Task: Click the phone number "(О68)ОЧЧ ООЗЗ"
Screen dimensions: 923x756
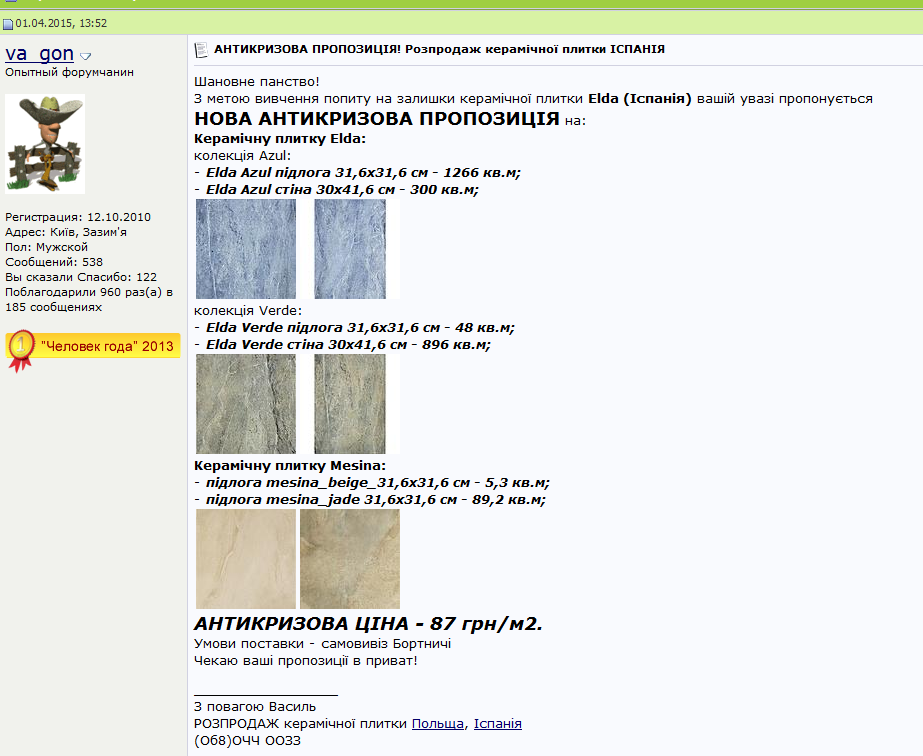Action: (247, 741)
